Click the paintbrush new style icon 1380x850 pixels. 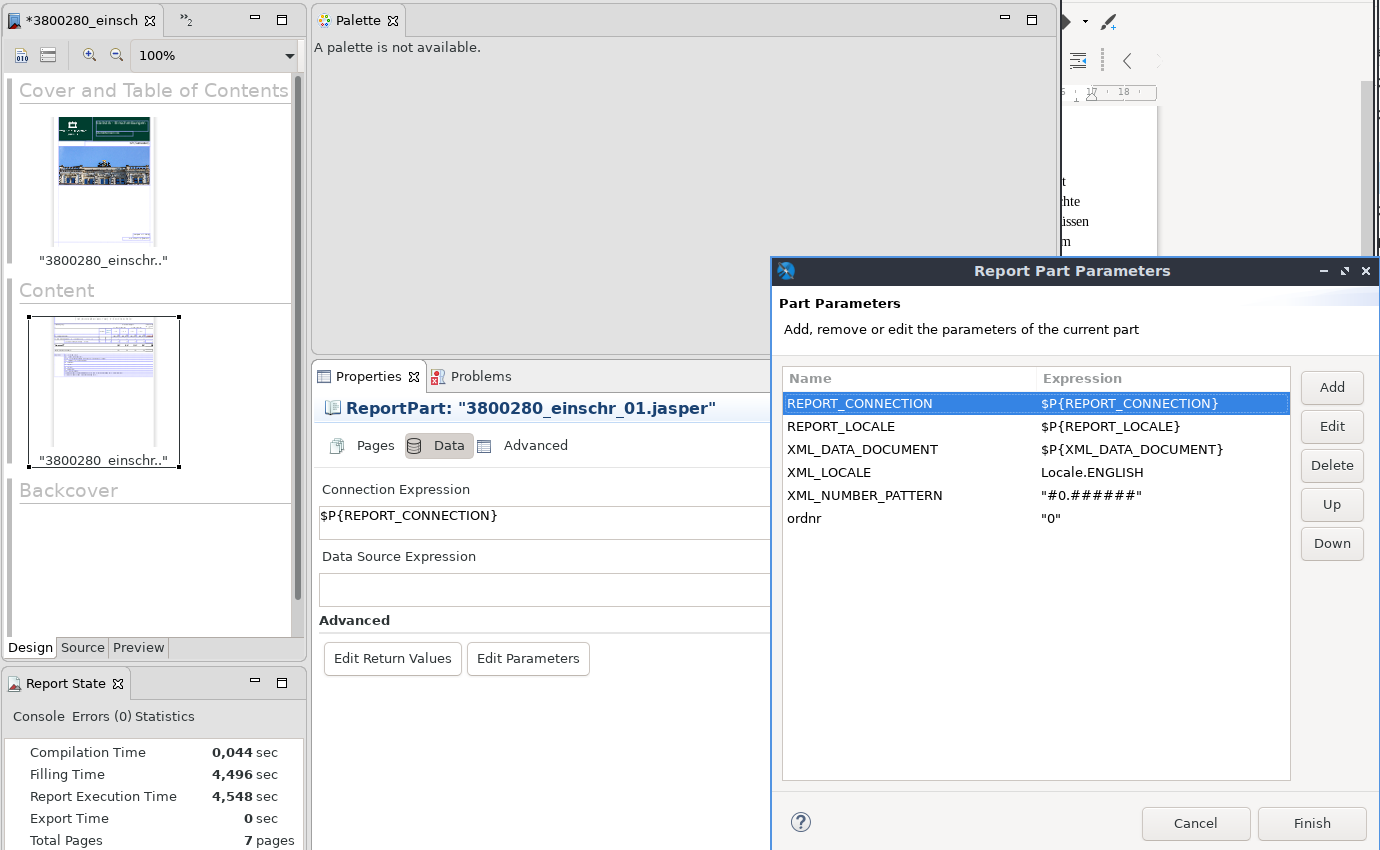click(x=1108, y=21)
